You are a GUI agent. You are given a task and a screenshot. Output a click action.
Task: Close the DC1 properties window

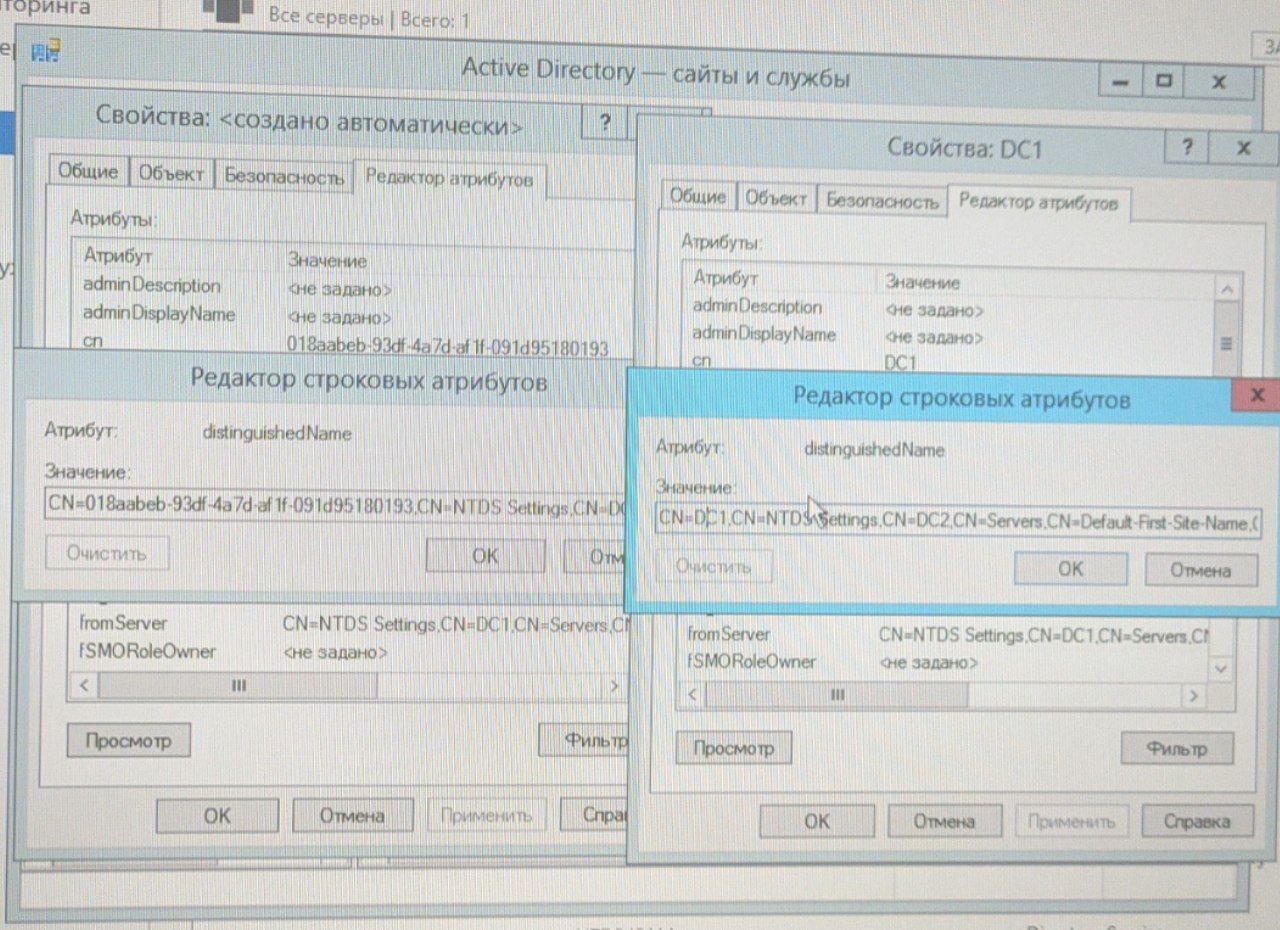pyautogui.click(x=1243, y=148)
